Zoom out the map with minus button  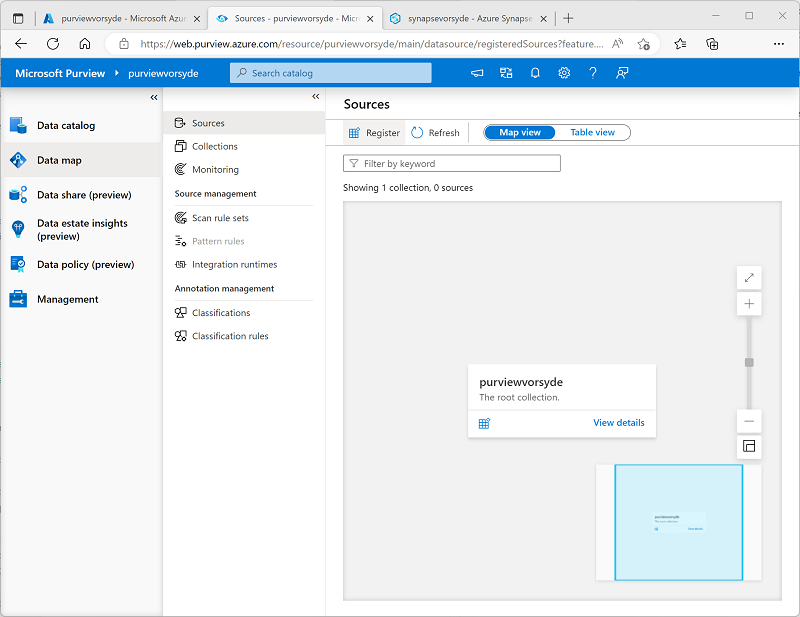point(749,422)
